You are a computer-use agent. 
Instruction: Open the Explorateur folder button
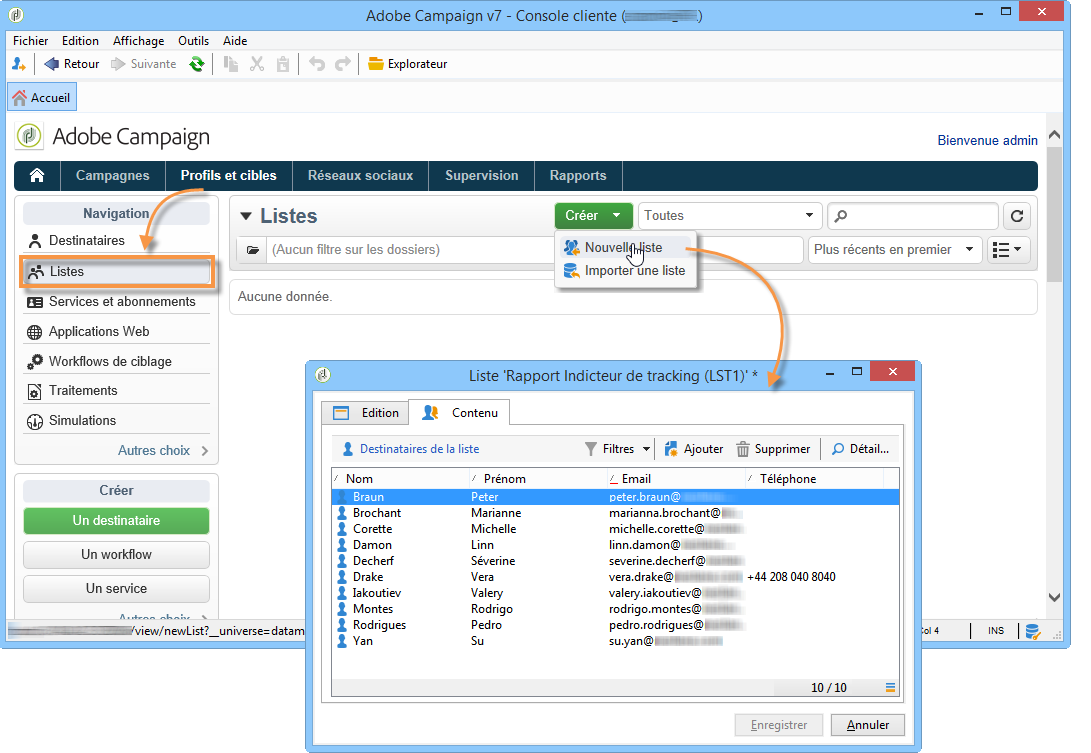(x=408, y=64)
